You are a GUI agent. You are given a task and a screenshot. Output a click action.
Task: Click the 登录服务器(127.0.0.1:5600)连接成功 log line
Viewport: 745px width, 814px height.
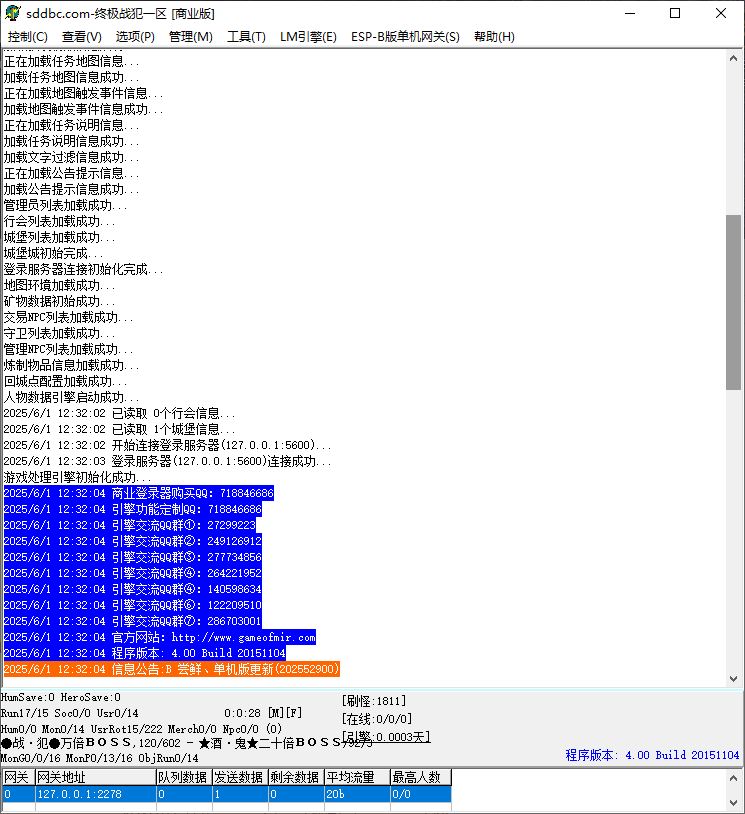pos(167,461)
